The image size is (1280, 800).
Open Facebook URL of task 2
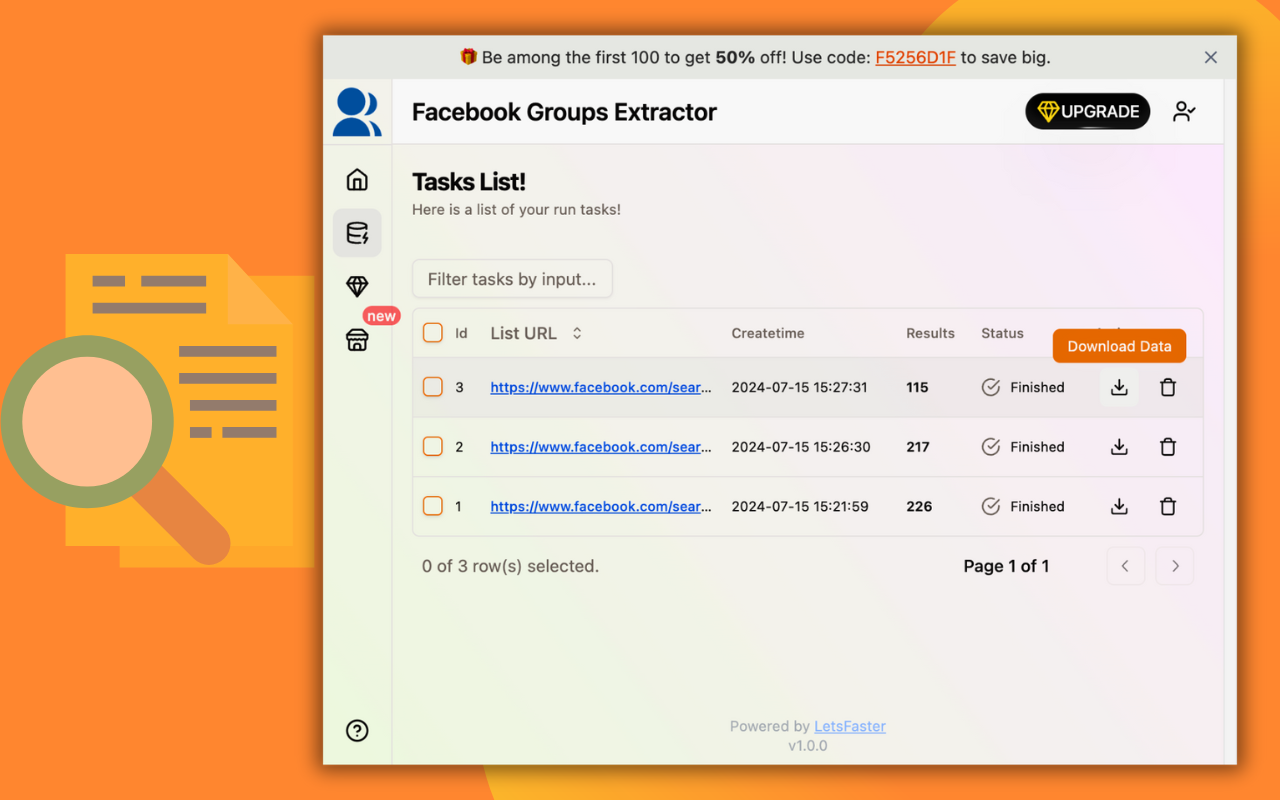point(601,447)
